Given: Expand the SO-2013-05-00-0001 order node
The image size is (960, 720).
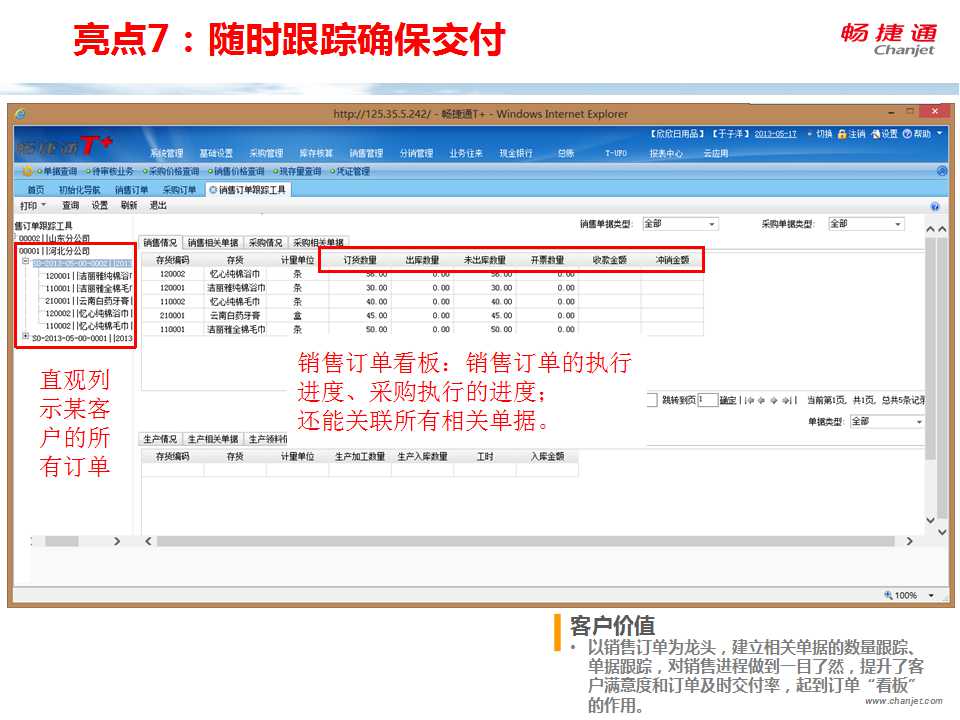Looking at the screenshot, I should point(25,337).
